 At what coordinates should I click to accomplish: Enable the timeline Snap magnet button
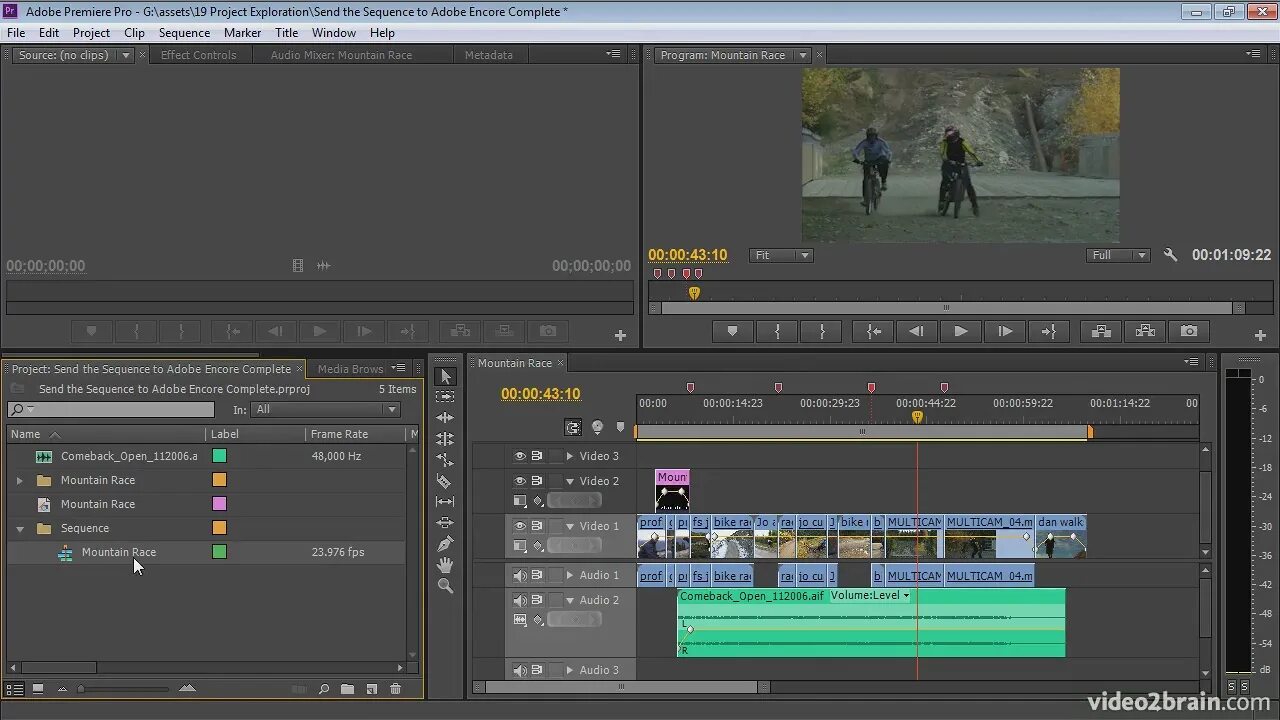[573, 427]
